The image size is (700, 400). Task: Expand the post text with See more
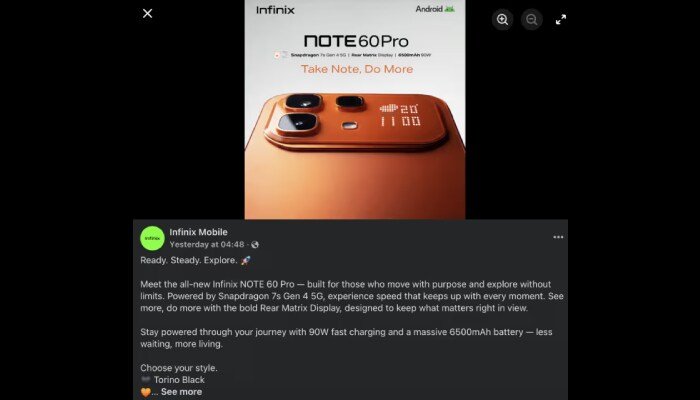(x=181, y=392)
